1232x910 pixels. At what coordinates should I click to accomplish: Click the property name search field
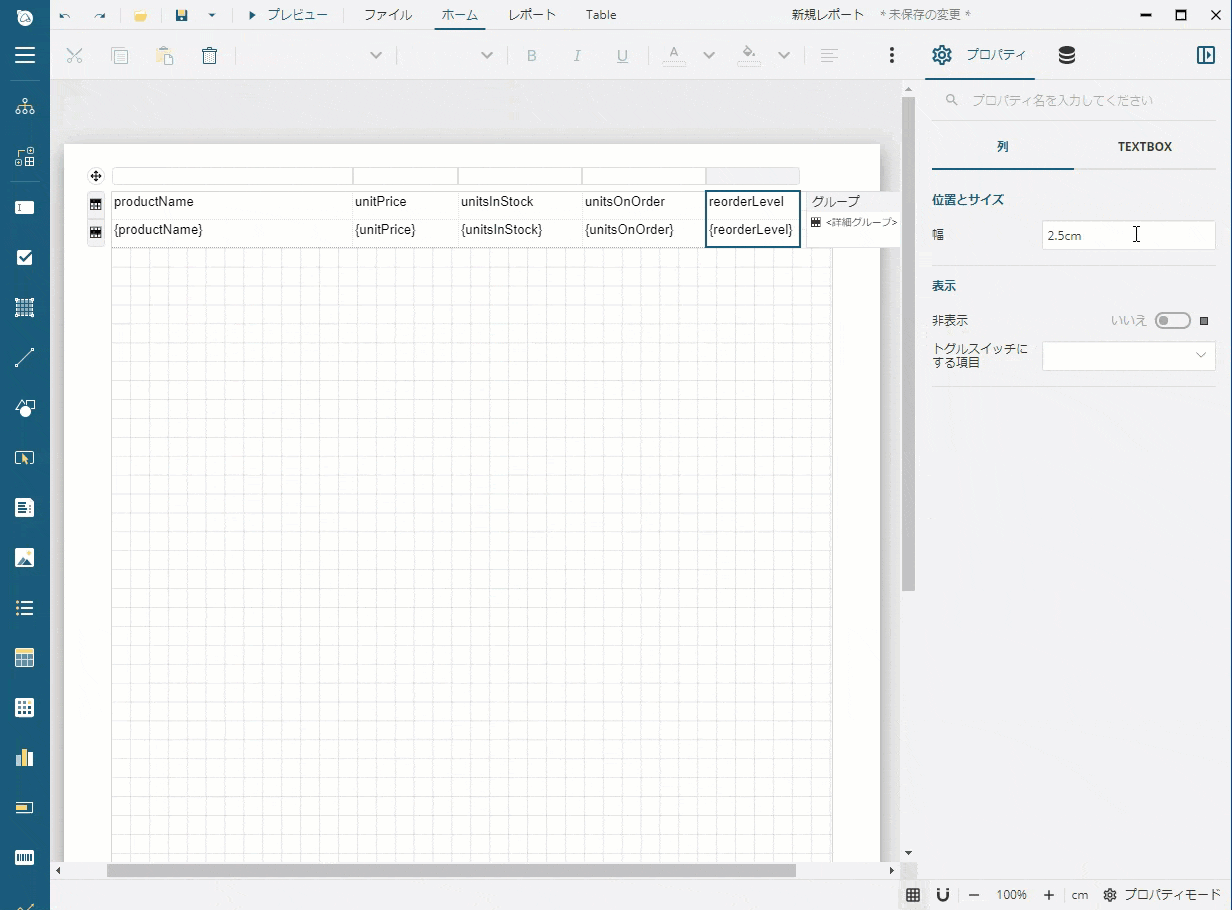(1074, 100)
